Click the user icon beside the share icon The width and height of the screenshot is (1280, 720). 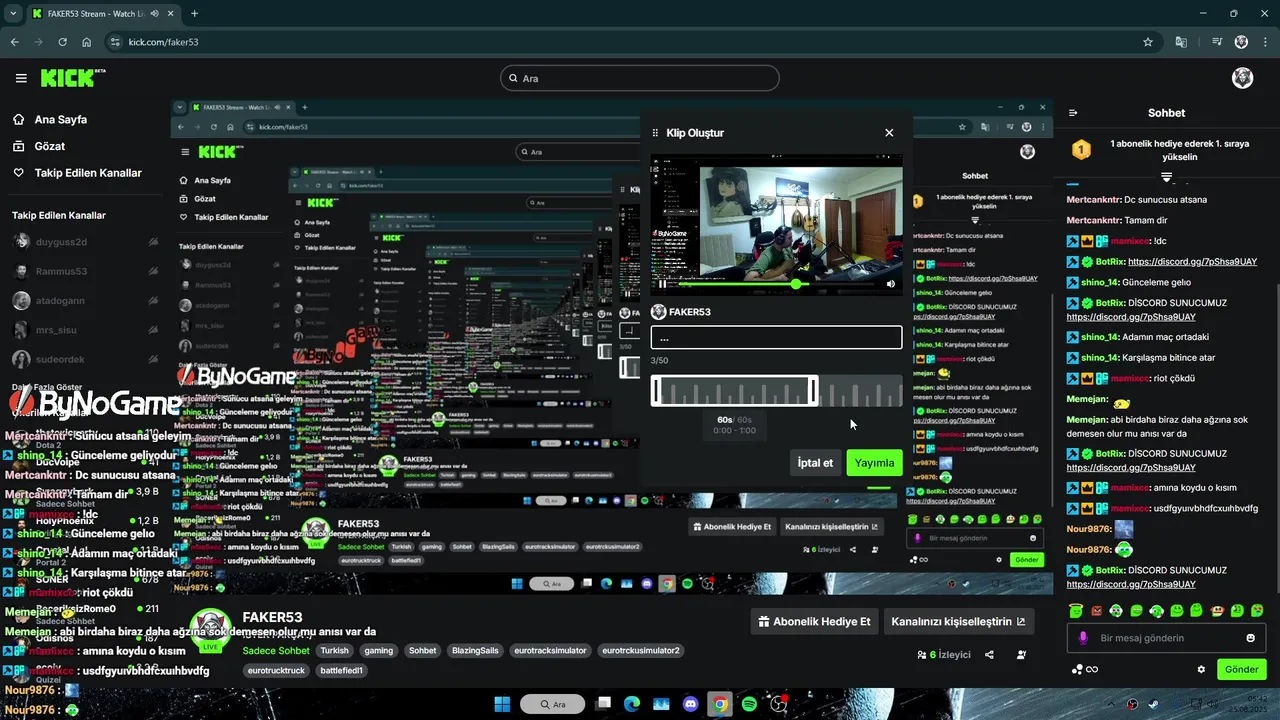[1021, 655]
